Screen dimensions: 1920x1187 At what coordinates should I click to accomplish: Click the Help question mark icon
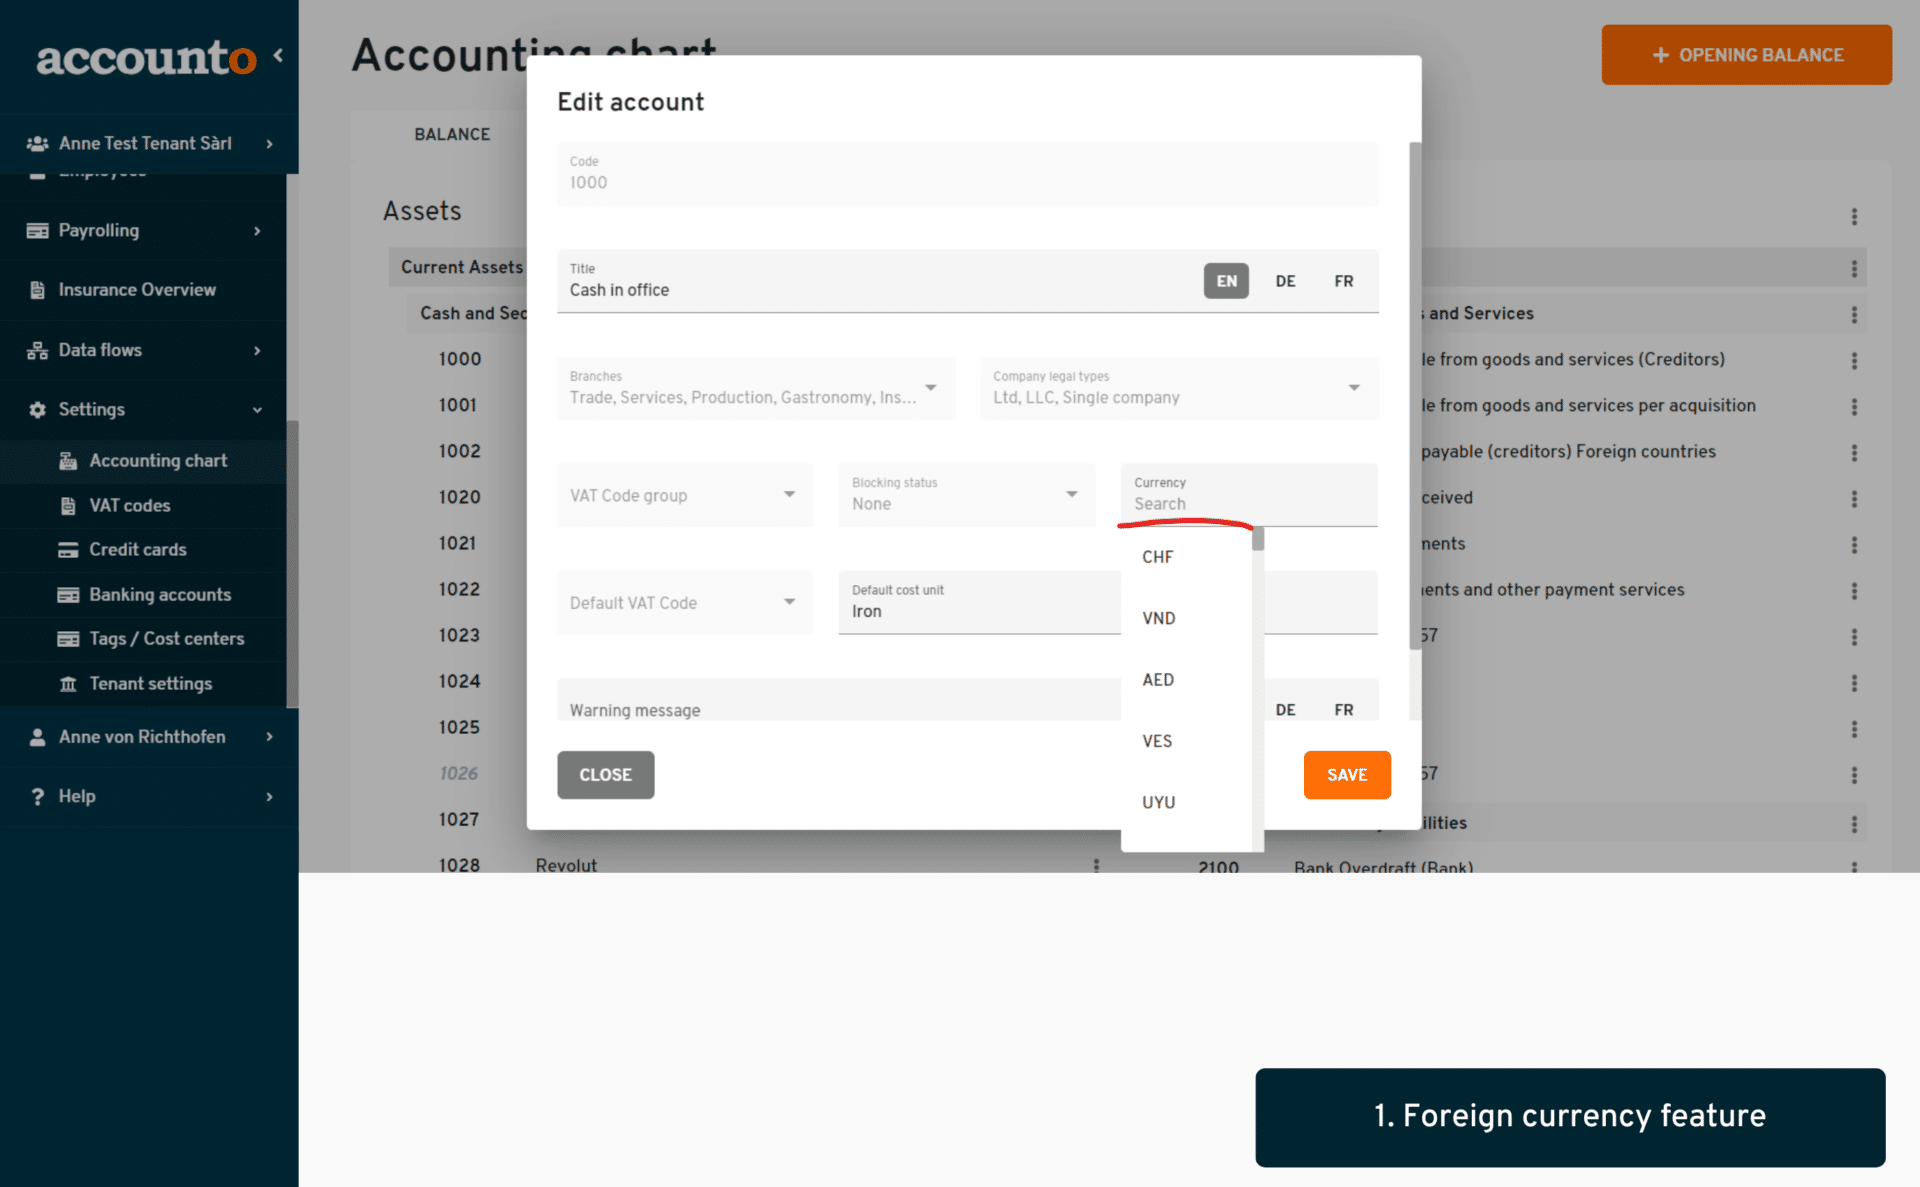37,797
